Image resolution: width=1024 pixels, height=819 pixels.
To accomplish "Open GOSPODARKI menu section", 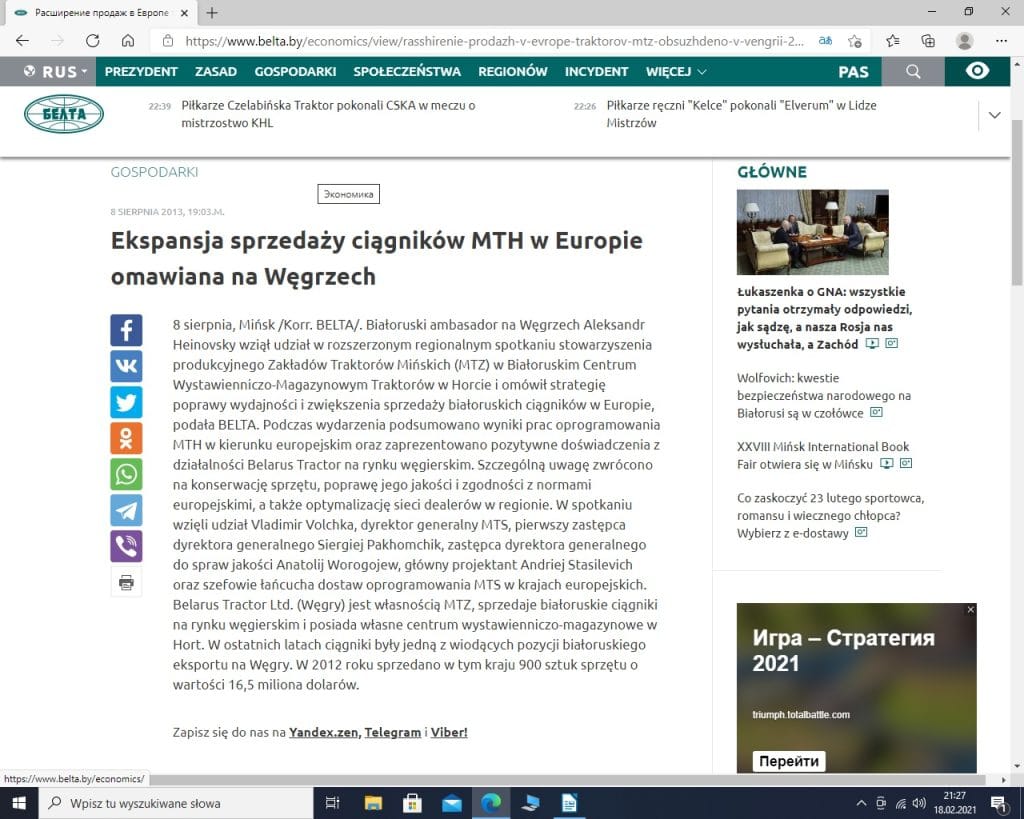I will coord(295,71).
